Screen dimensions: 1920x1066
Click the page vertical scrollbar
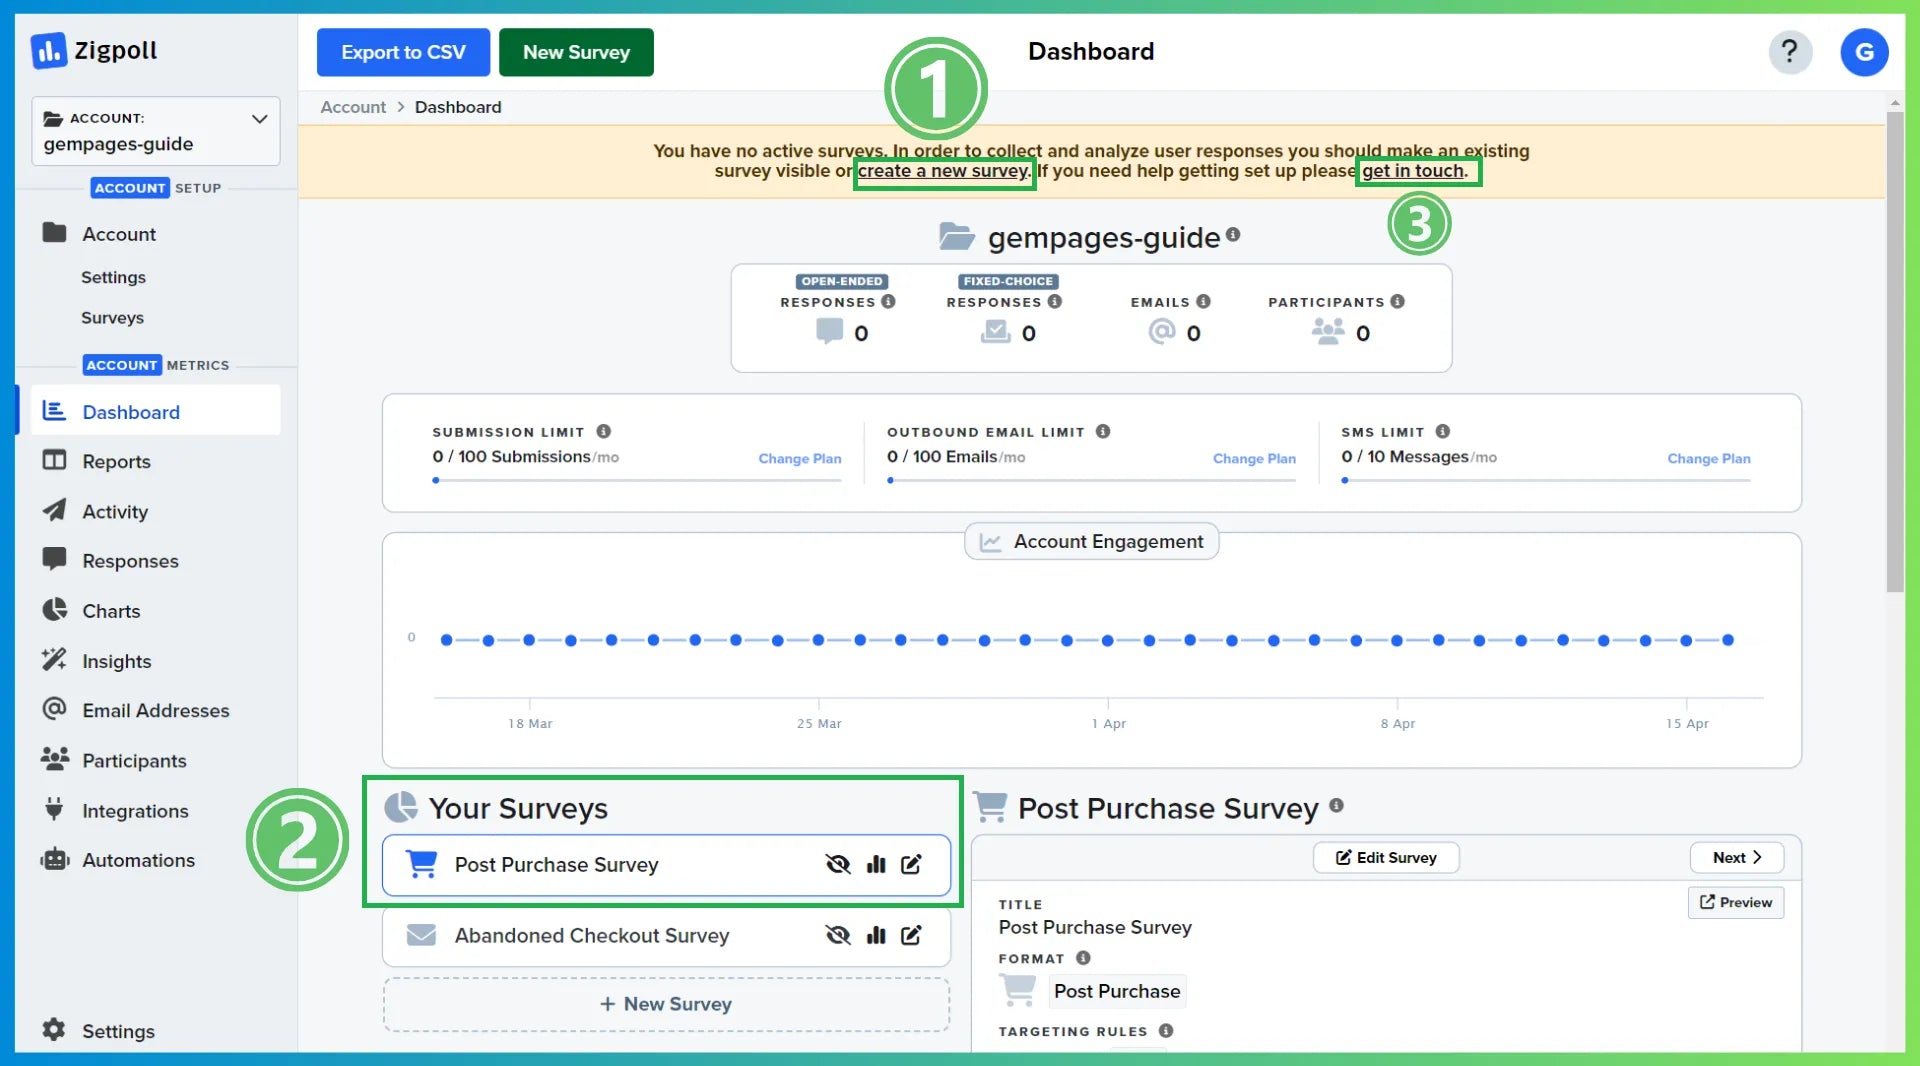click(1895, 351)
